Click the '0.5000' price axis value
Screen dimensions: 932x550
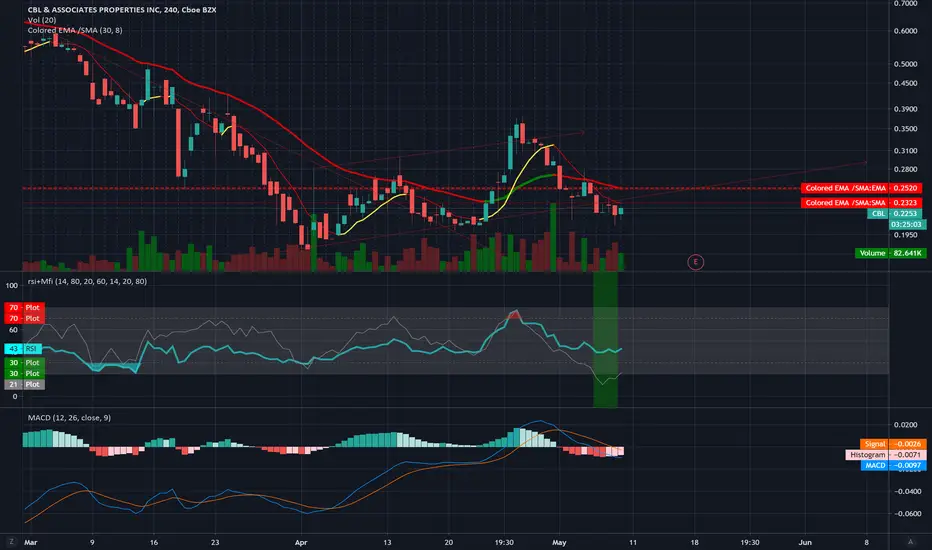tap(905, 64)
